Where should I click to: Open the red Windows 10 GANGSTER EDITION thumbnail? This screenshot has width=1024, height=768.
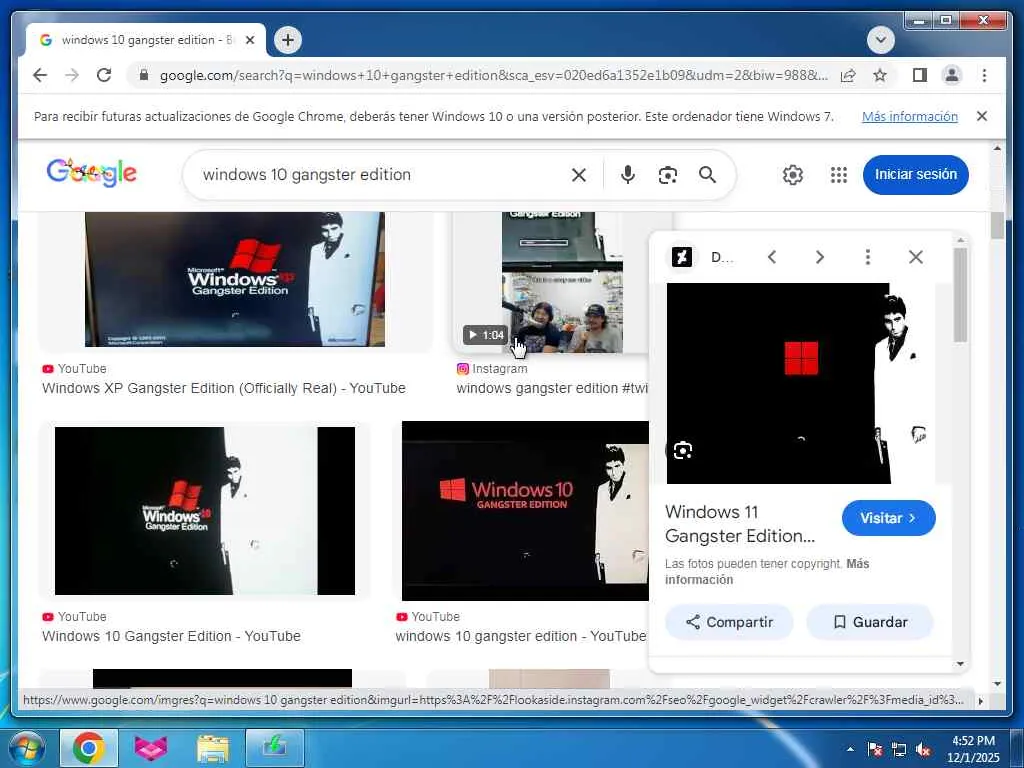click(526, 511)
